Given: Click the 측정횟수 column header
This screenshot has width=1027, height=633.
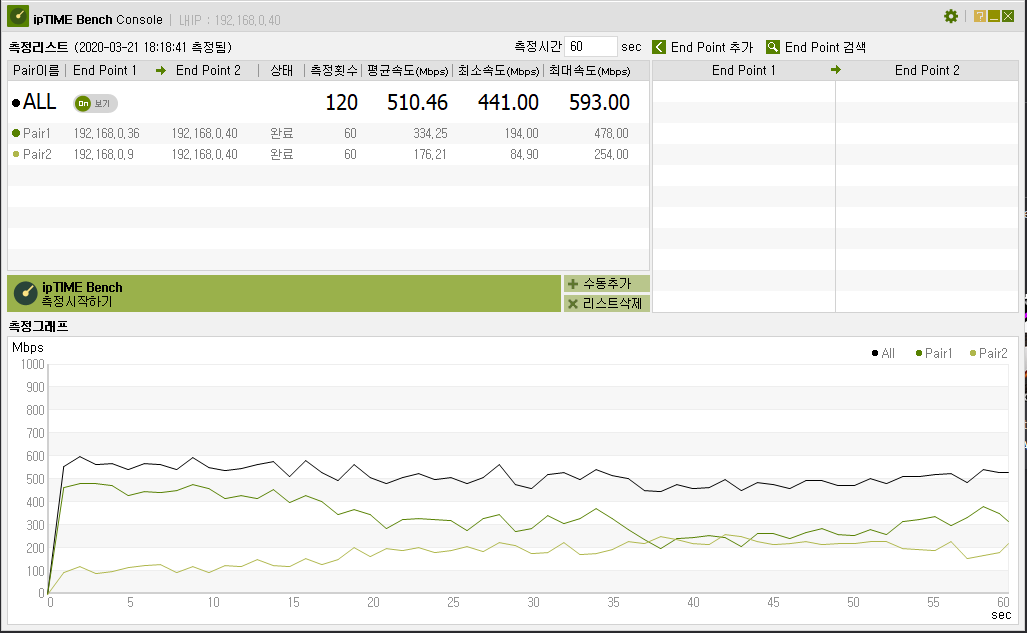Looking at the screenshot, I should [x=334, y=70].
